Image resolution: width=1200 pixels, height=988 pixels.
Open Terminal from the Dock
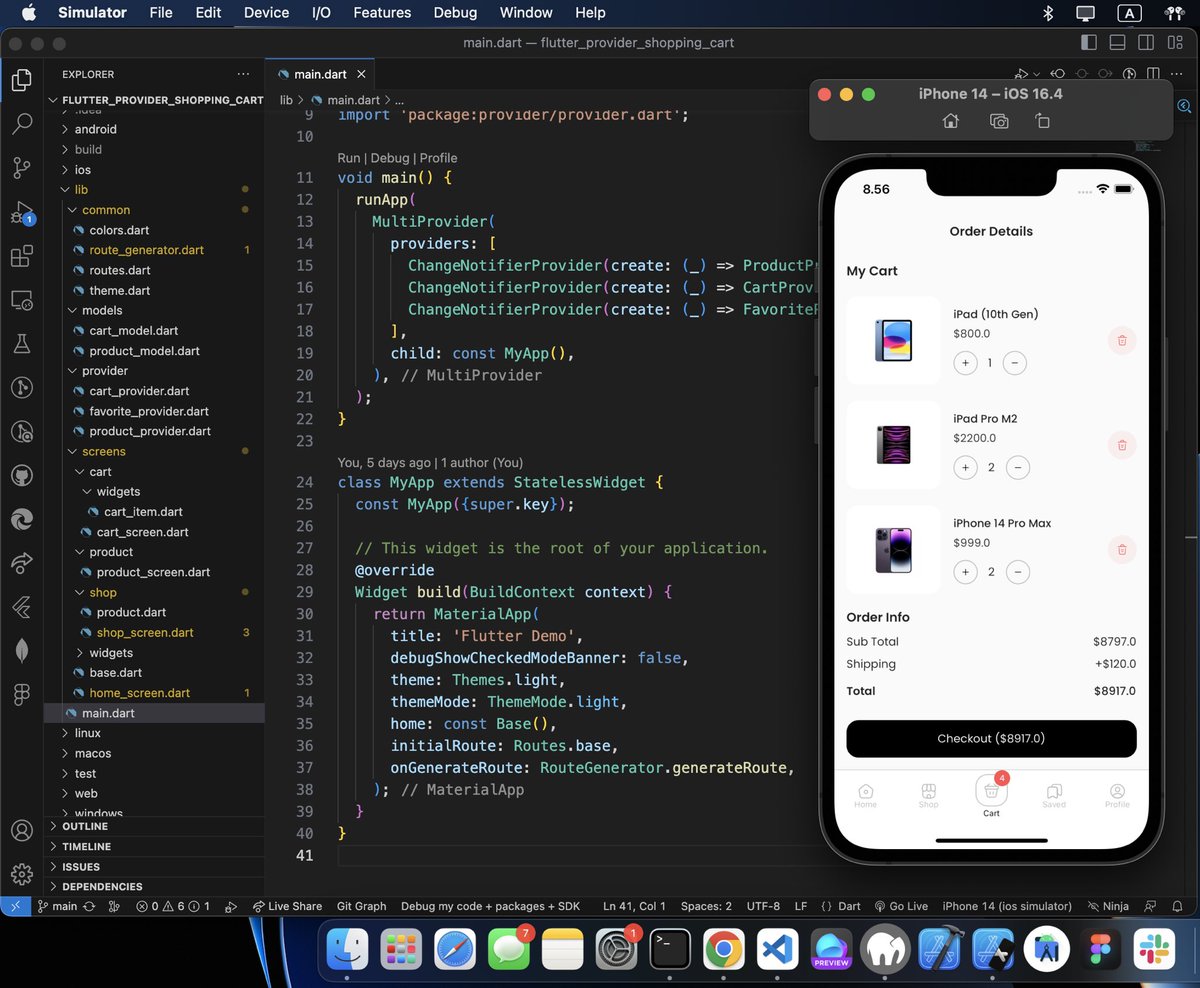click(x=669, y=949)
